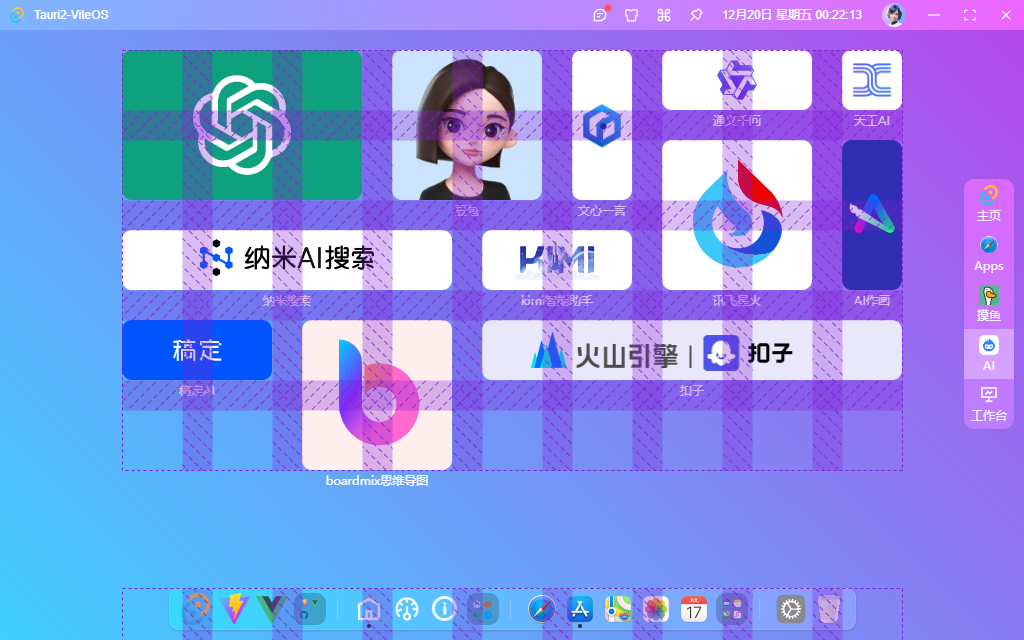Toggle the pin window icon
The height and width of the screenshot is (640, 1024).
tap(696, 15)
